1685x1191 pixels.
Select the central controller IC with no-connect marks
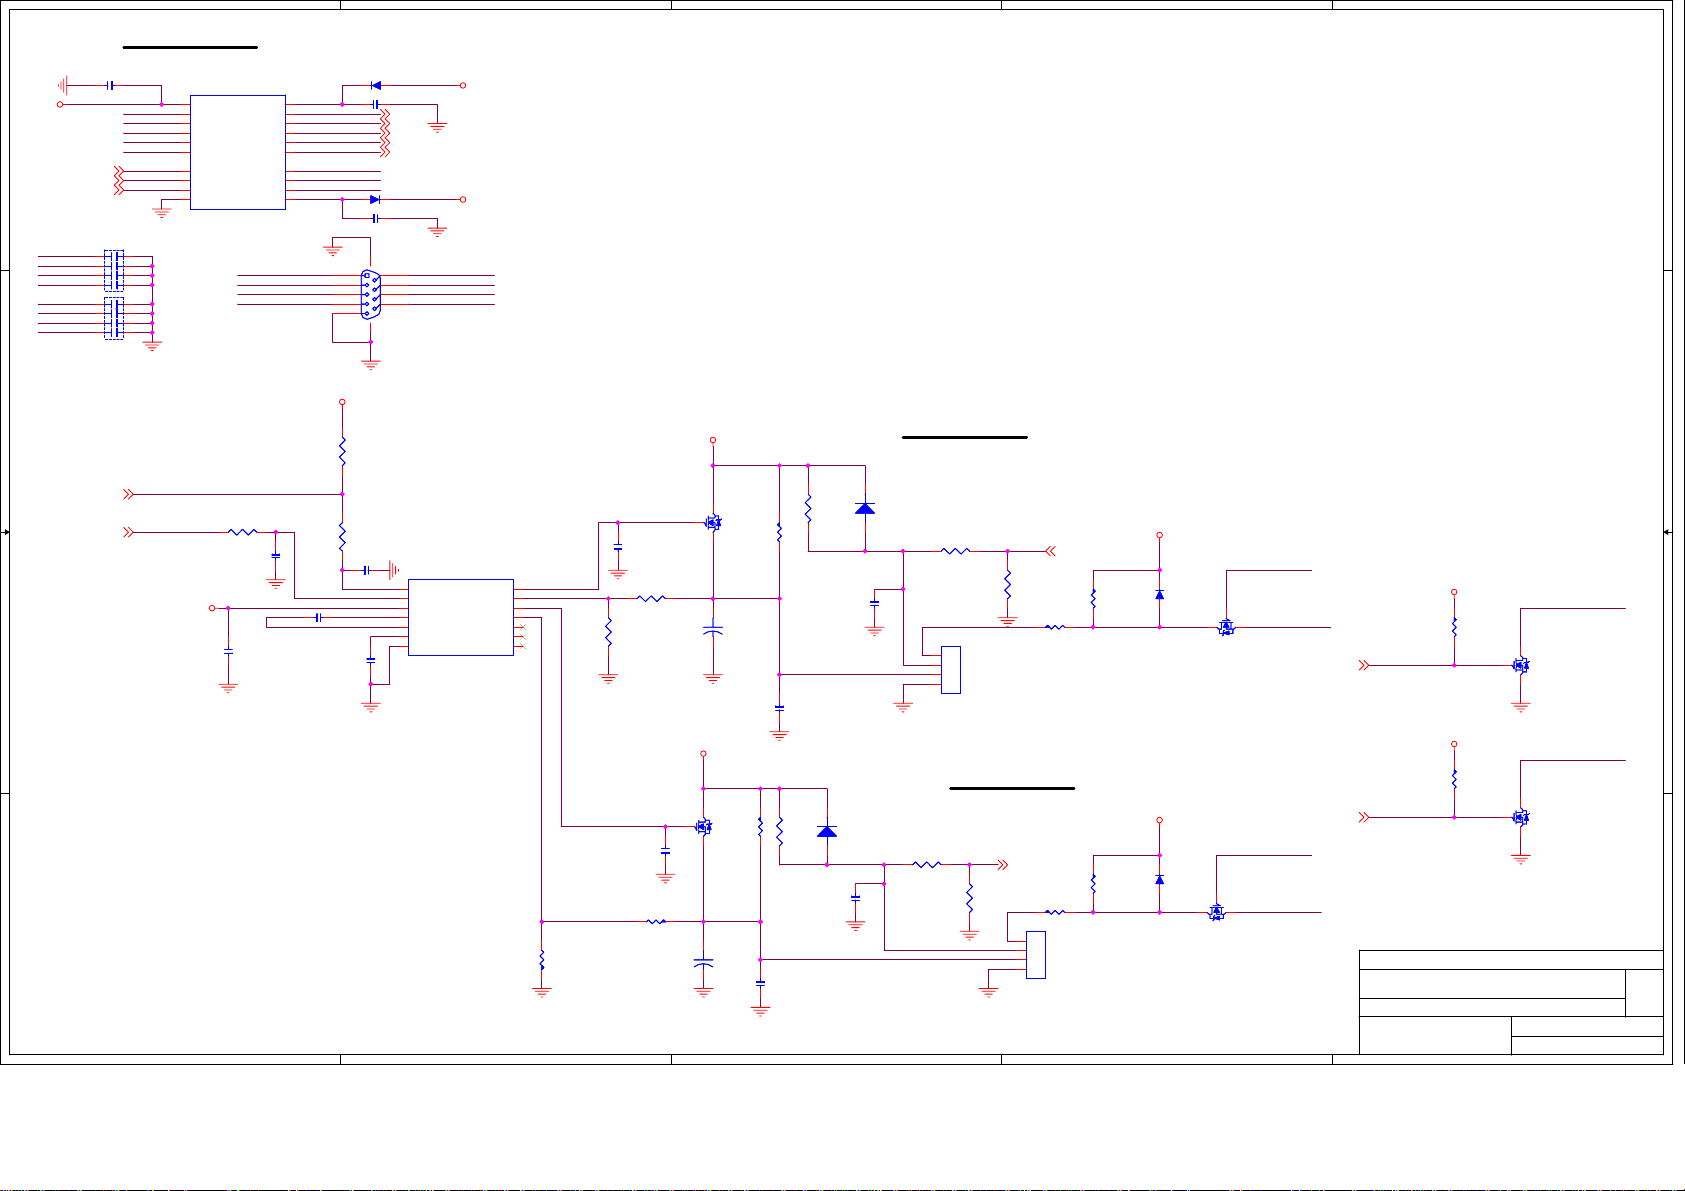(461, 617)
